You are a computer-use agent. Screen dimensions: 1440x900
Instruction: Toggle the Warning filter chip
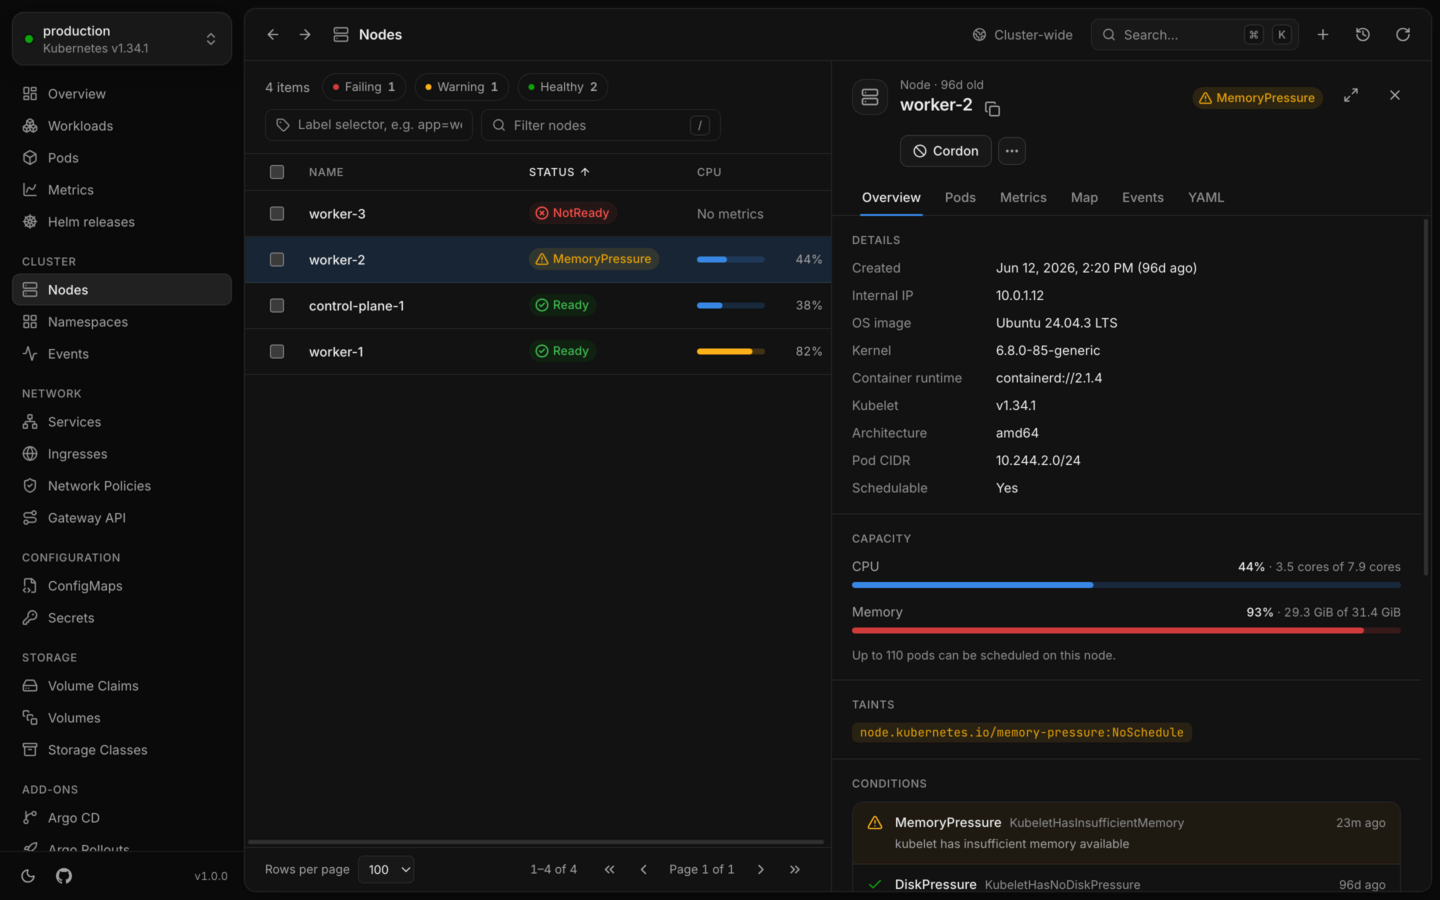pyautogui.click(x=462, y=87)
